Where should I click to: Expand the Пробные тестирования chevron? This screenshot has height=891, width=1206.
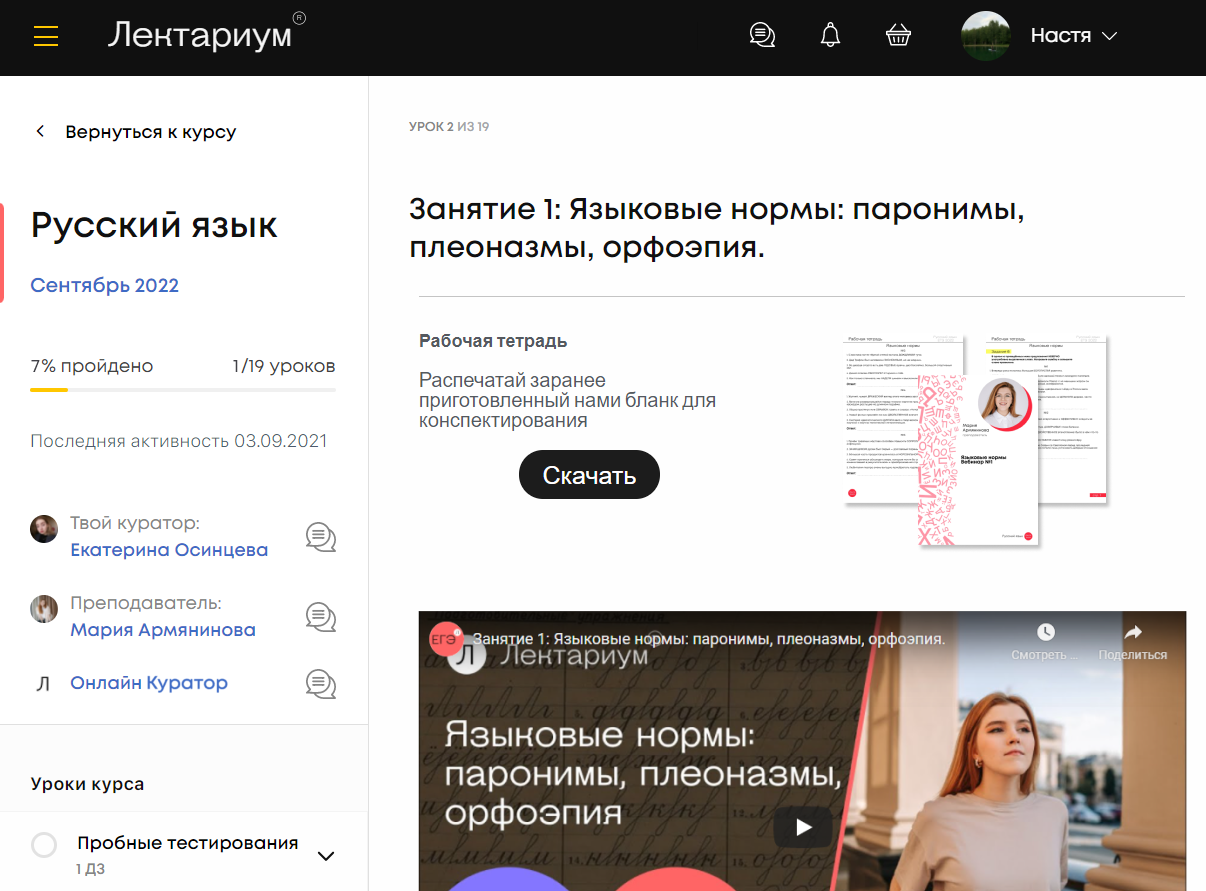click(325, 856)
